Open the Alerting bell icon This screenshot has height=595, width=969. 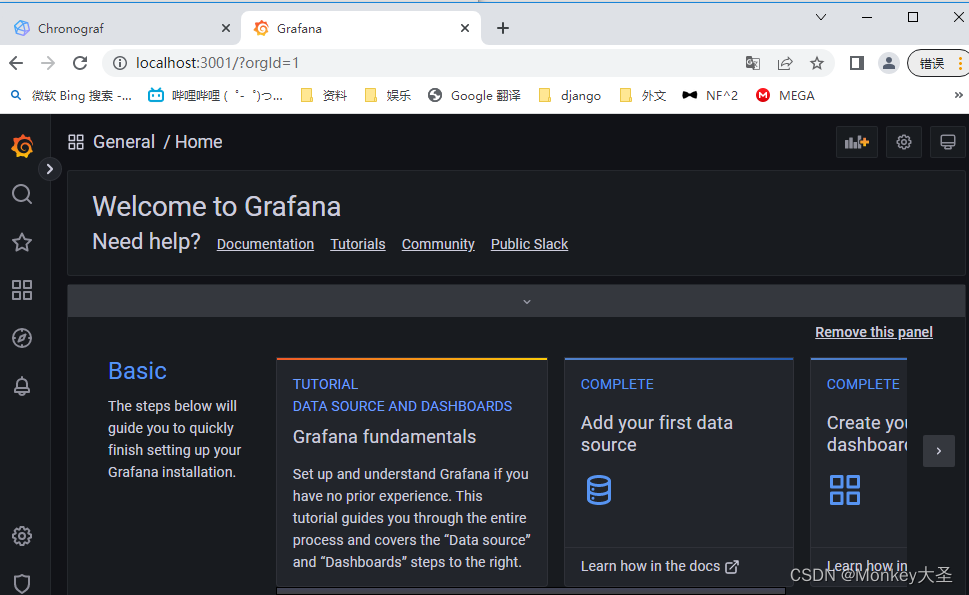[x=22, y=386]
